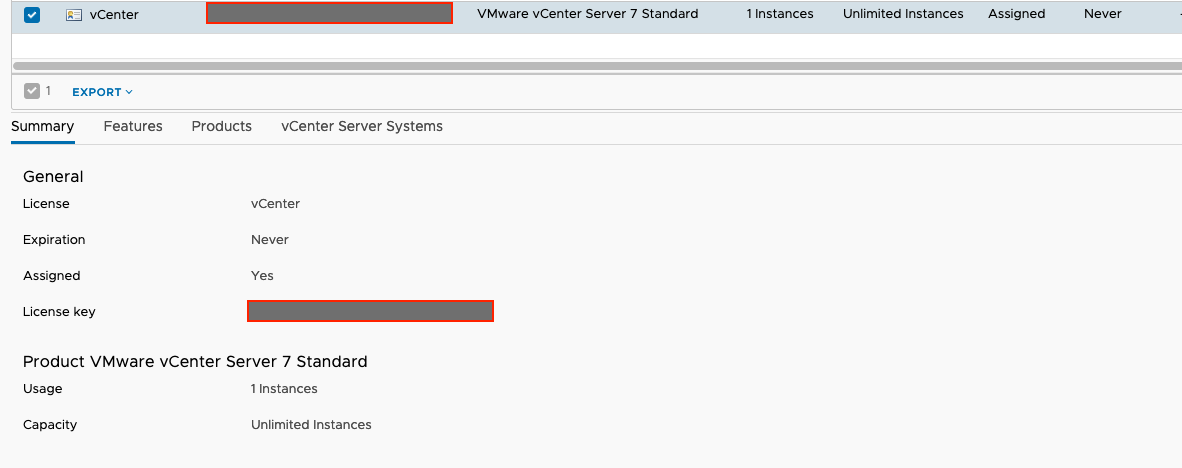This screenshot has height=468, width=1182.
Task: Click the selected-items count checkbox
Action: click(32, 91)
